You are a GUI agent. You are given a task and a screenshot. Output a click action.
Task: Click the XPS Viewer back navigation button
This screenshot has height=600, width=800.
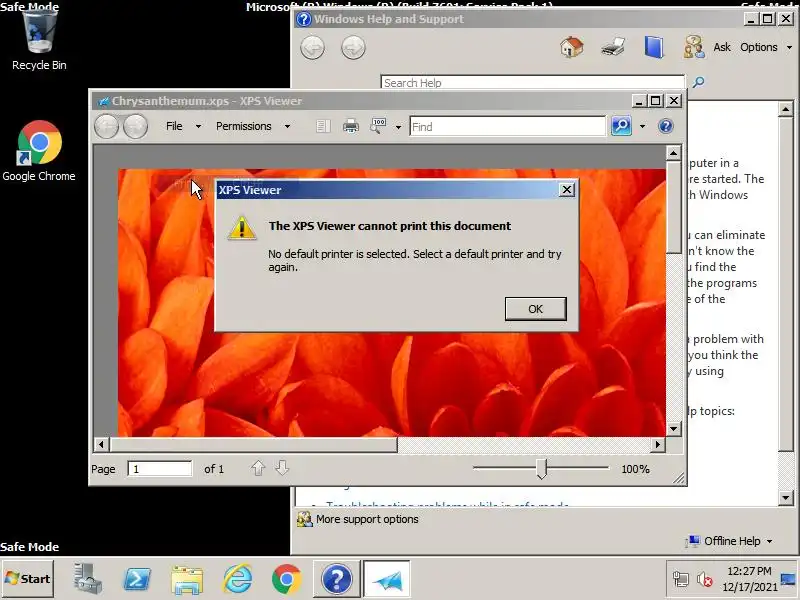[x=106, y=126]
